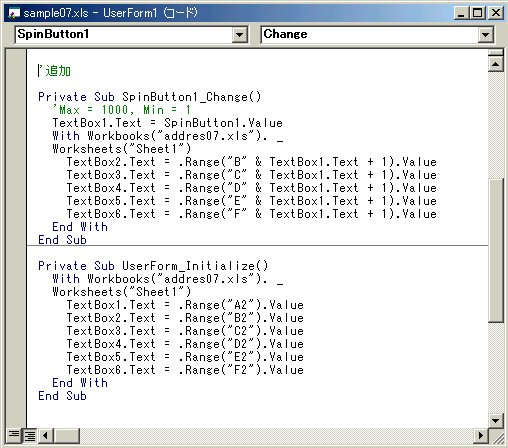Place cursor on TextBox1.Text = SpinButton1.Value line
Viewport: 508px width, 448px height.
[168, 123]
